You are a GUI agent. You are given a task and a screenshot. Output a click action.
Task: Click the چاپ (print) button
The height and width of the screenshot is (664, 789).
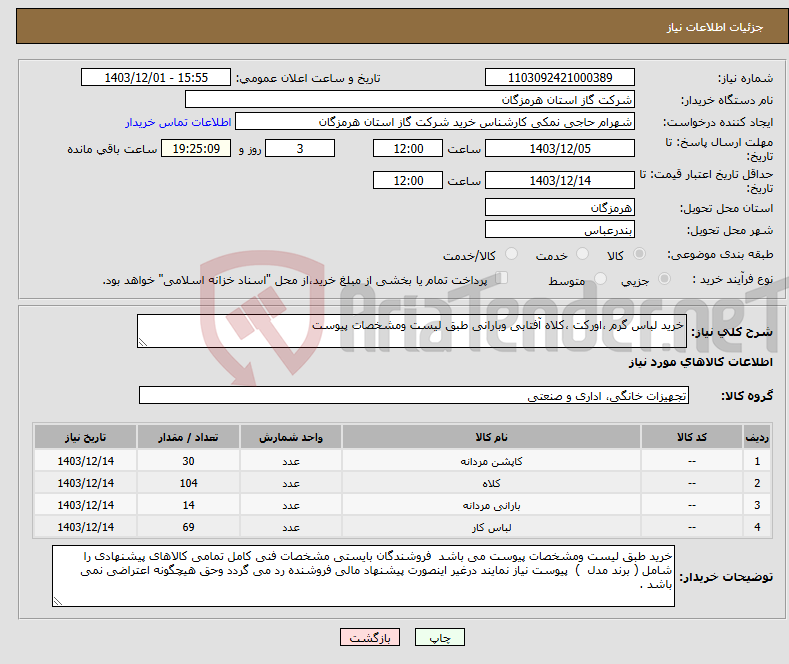point(439,637)
